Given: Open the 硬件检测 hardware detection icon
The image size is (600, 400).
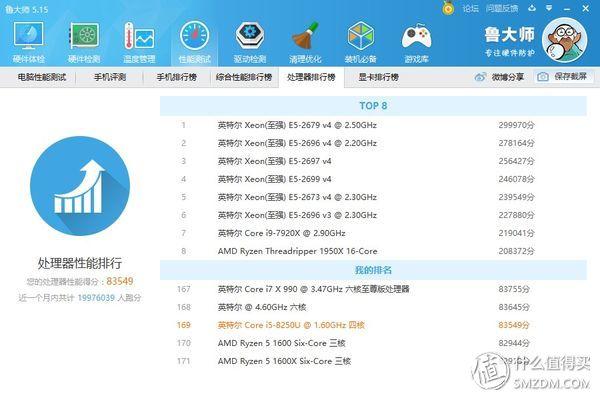Looking at the screenshot, I should pos(84,42).
